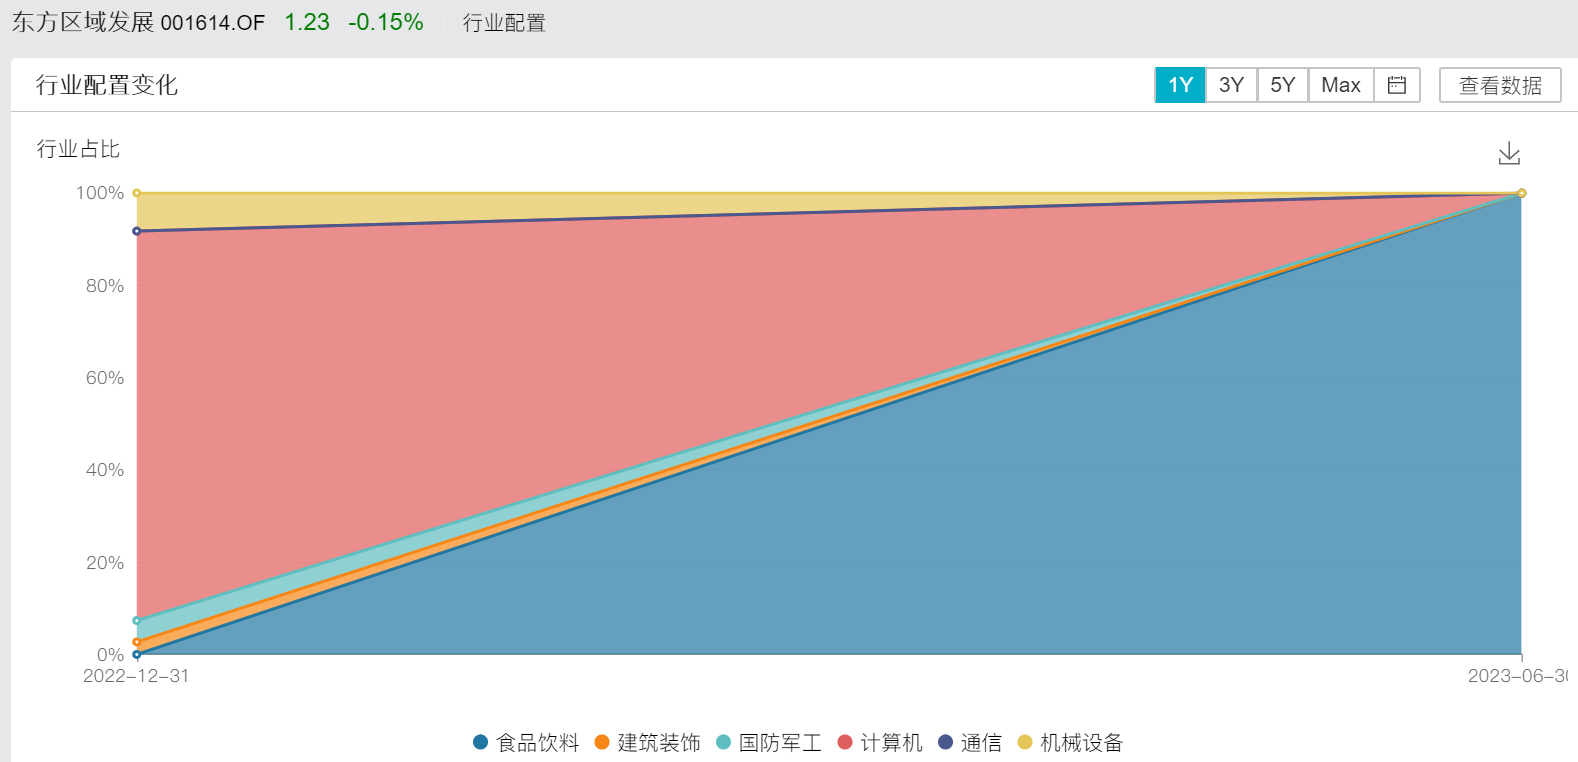Click the 行业配置变化 section title
The image size is (1578, 762).
click(x=107, y=85)
